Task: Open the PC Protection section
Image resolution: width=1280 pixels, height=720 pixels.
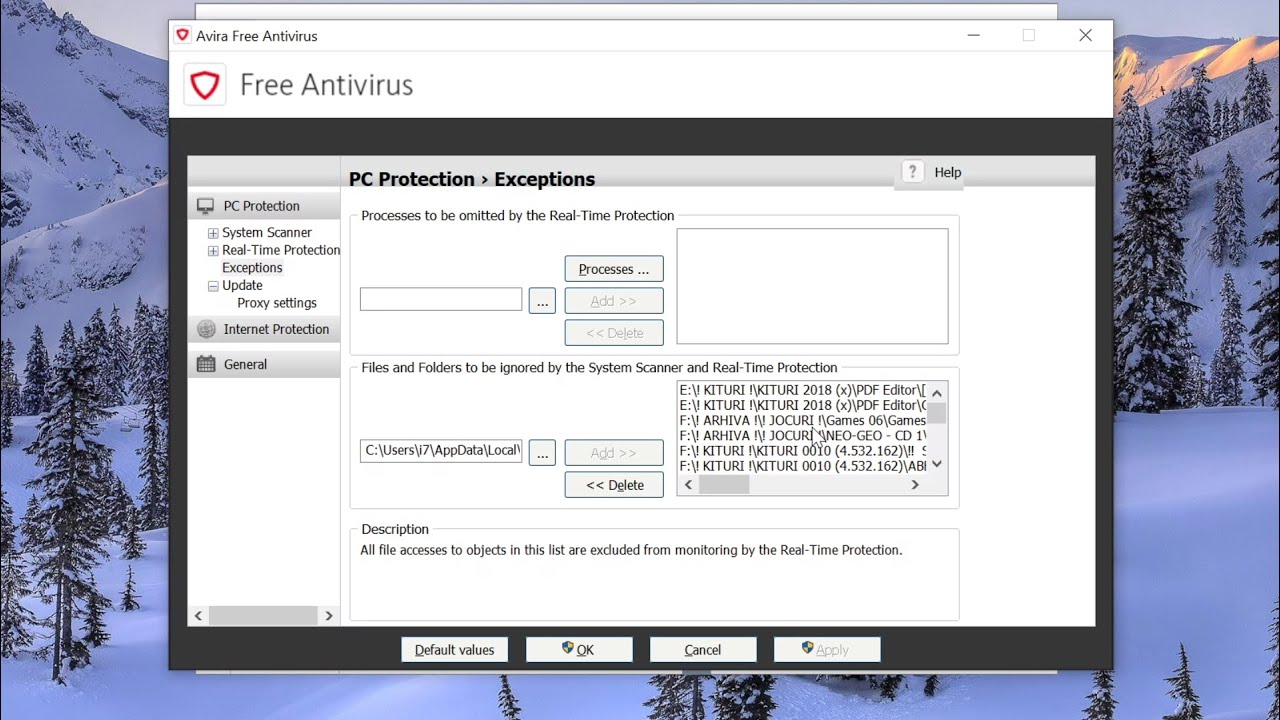Action: point(264,206)
